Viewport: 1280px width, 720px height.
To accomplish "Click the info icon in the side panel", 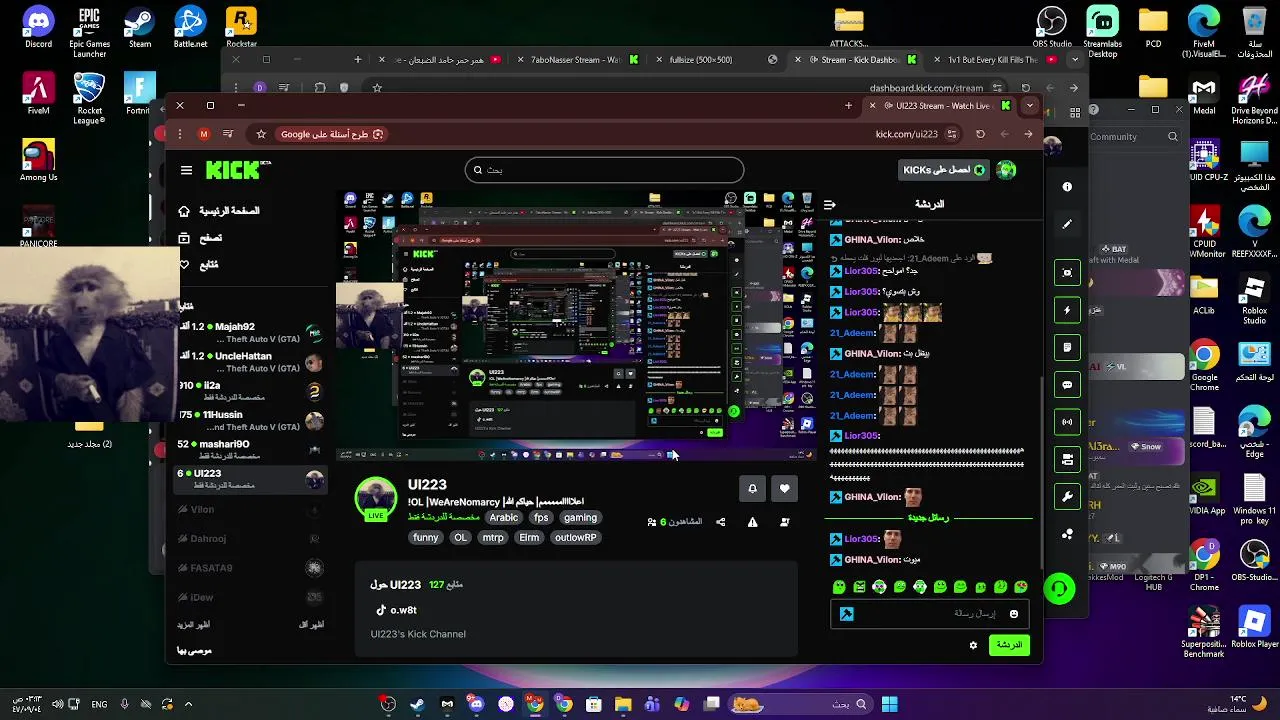I will coord(1067,187).
